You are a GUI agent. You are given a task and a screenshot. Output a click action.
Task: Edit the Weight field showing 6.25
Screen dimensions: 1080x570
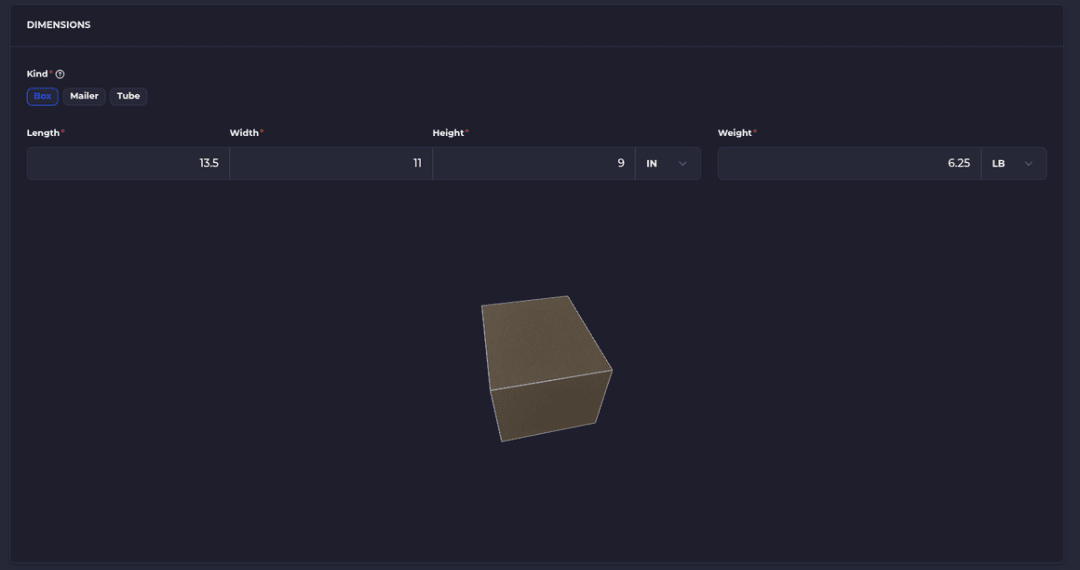849,163
